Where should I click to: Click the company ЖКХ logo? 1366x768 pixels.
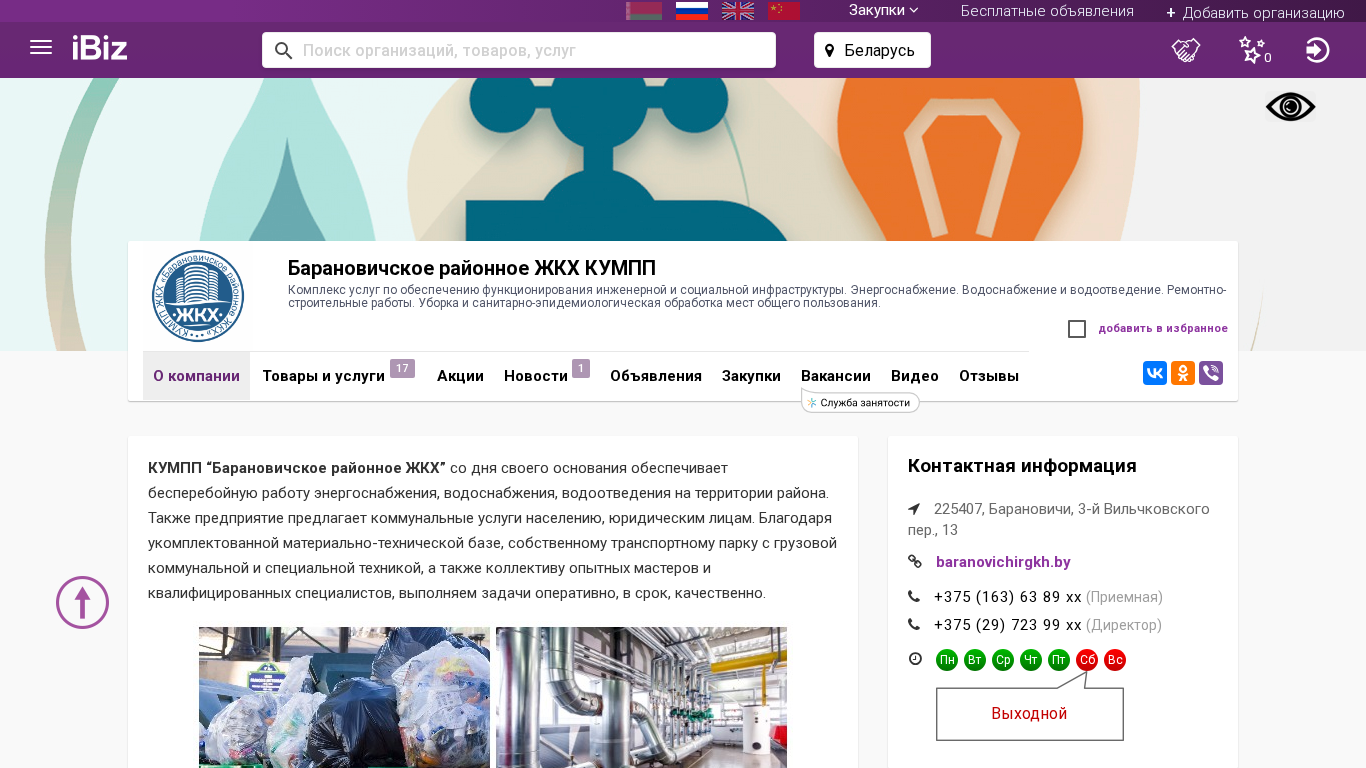[198, 296]
